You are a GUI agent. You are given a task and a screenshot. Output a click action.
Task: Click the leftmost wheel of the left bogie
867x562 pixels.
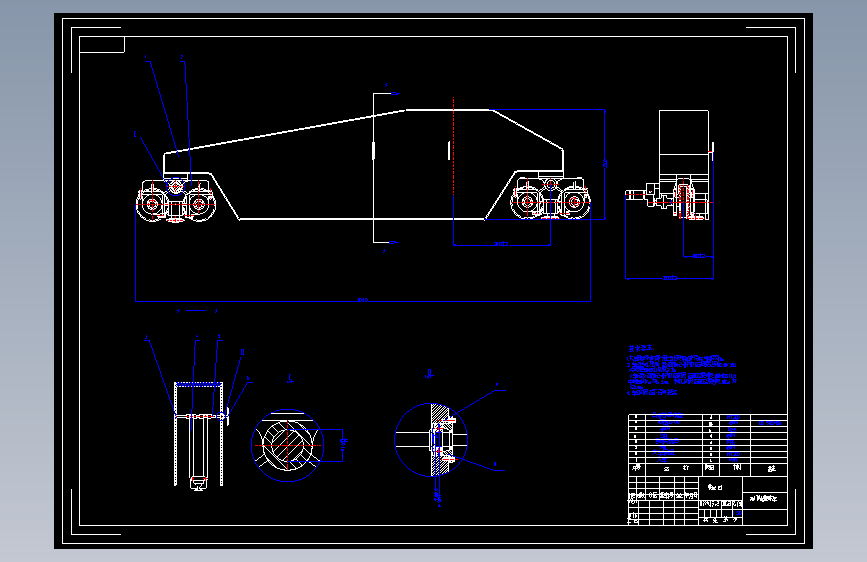pos(152,204)
